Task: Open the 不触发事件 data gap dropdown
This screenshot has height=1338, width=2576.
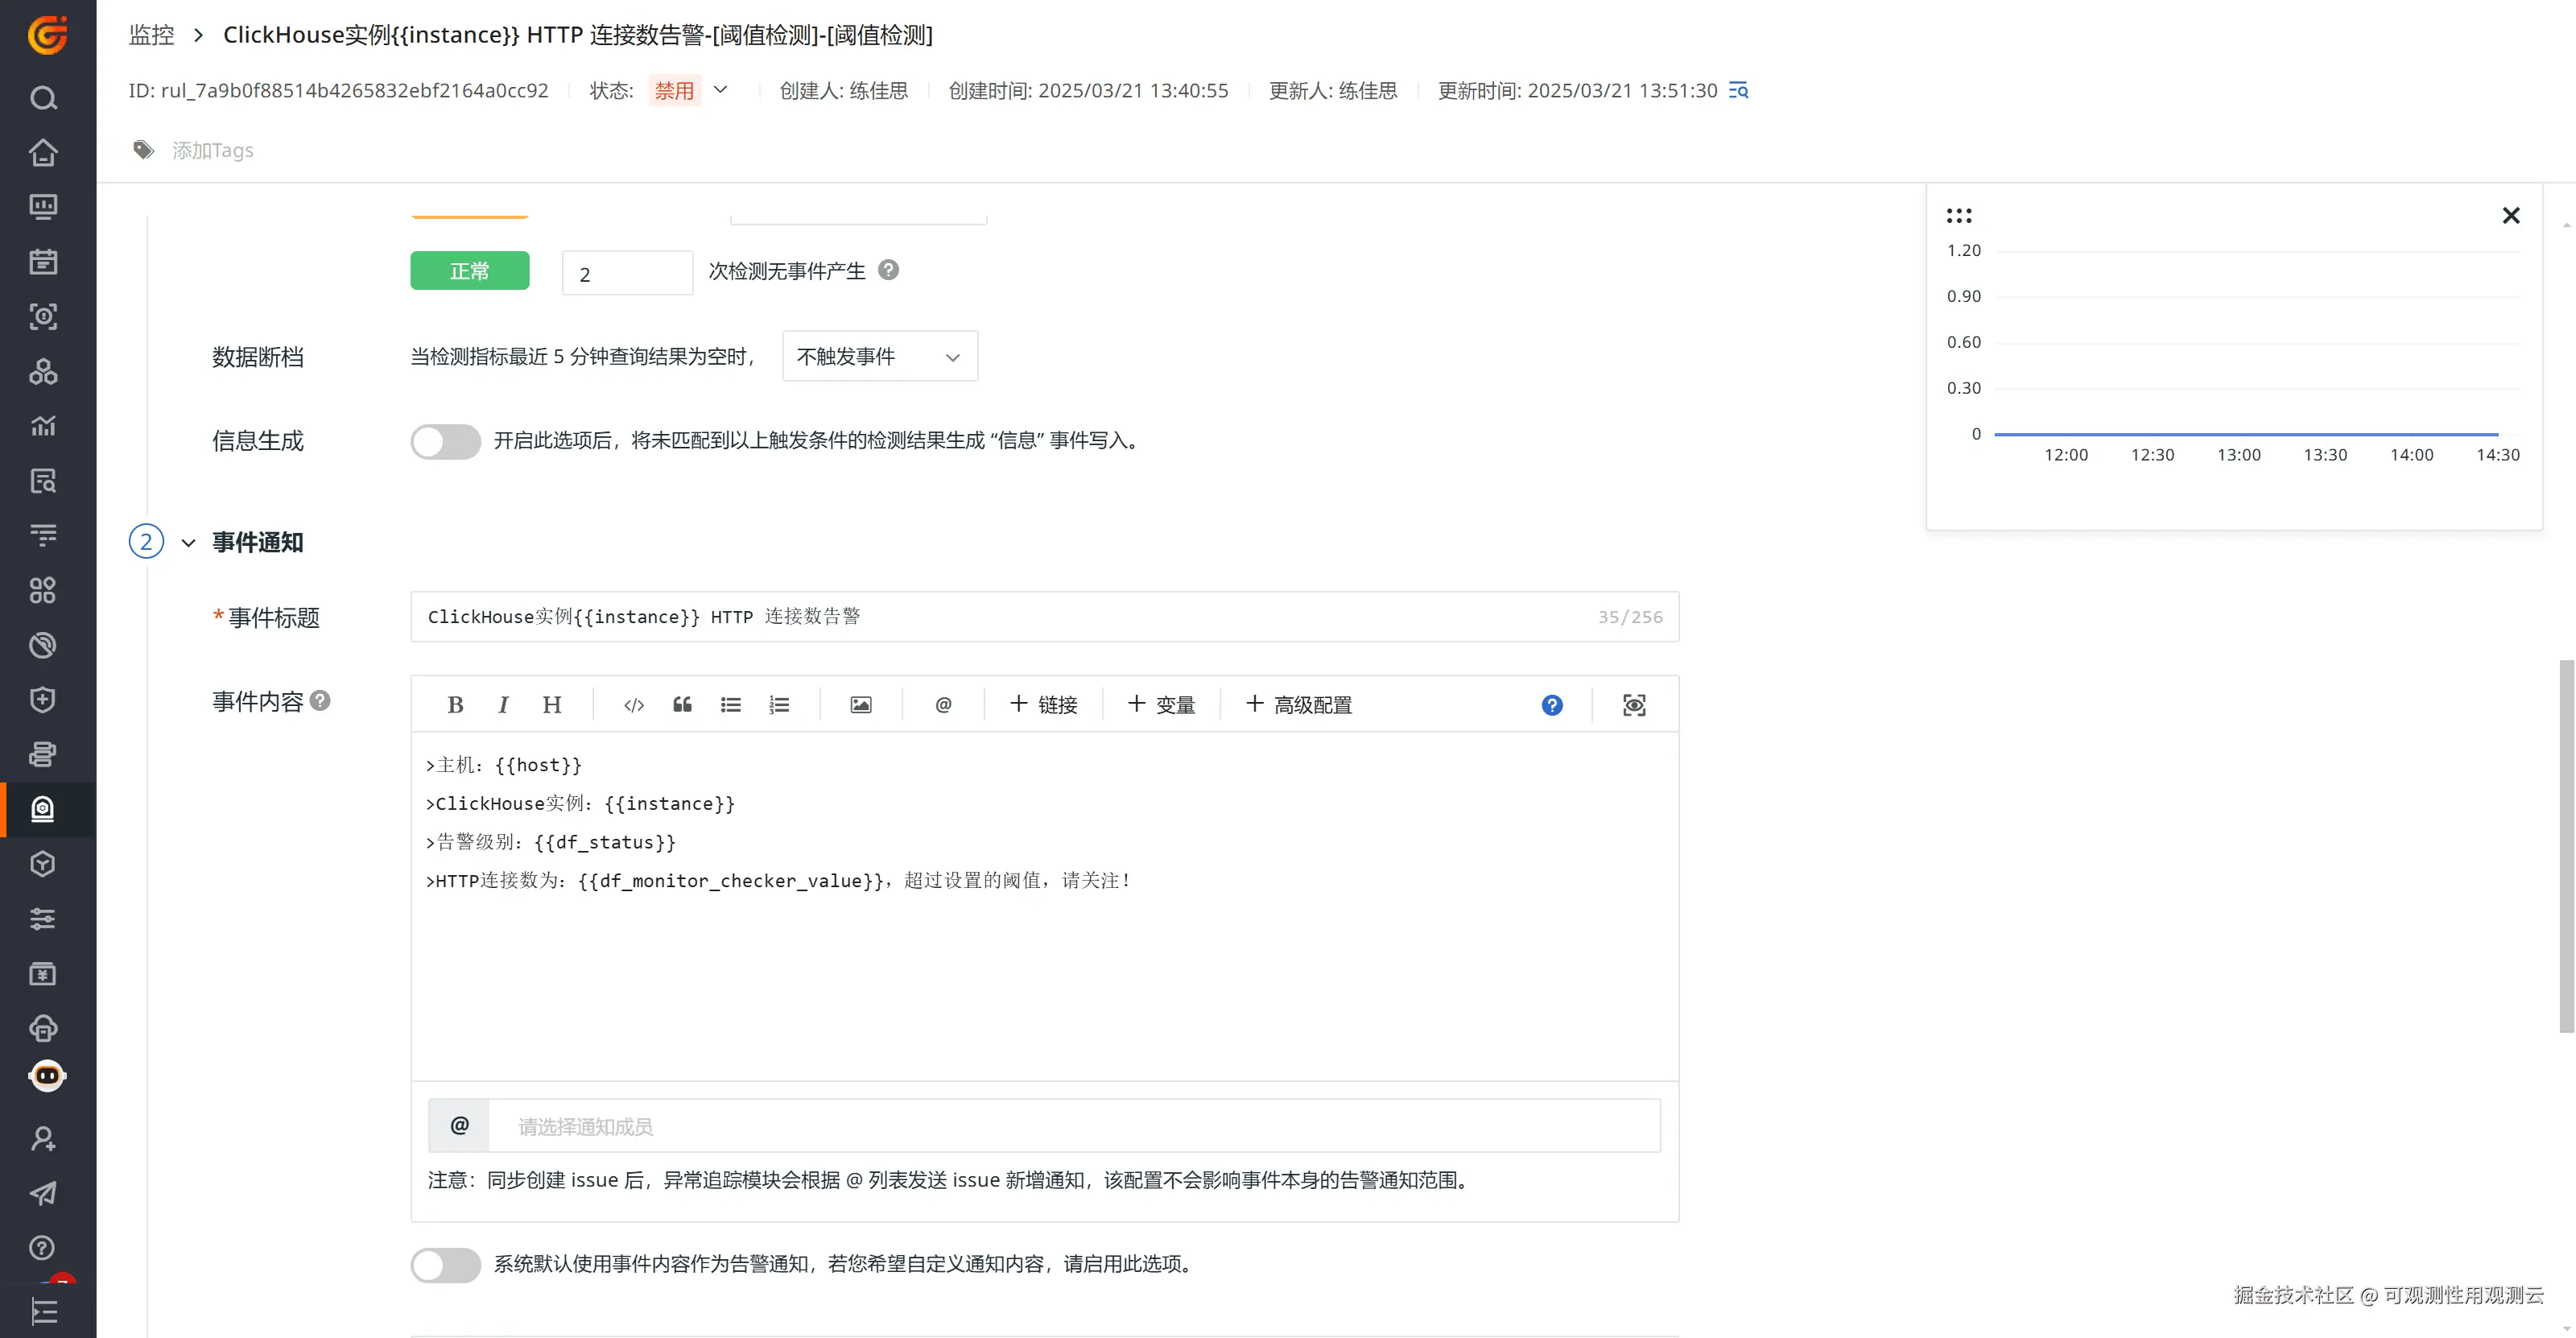Action: pyautogui.click(x=880, y=356)
